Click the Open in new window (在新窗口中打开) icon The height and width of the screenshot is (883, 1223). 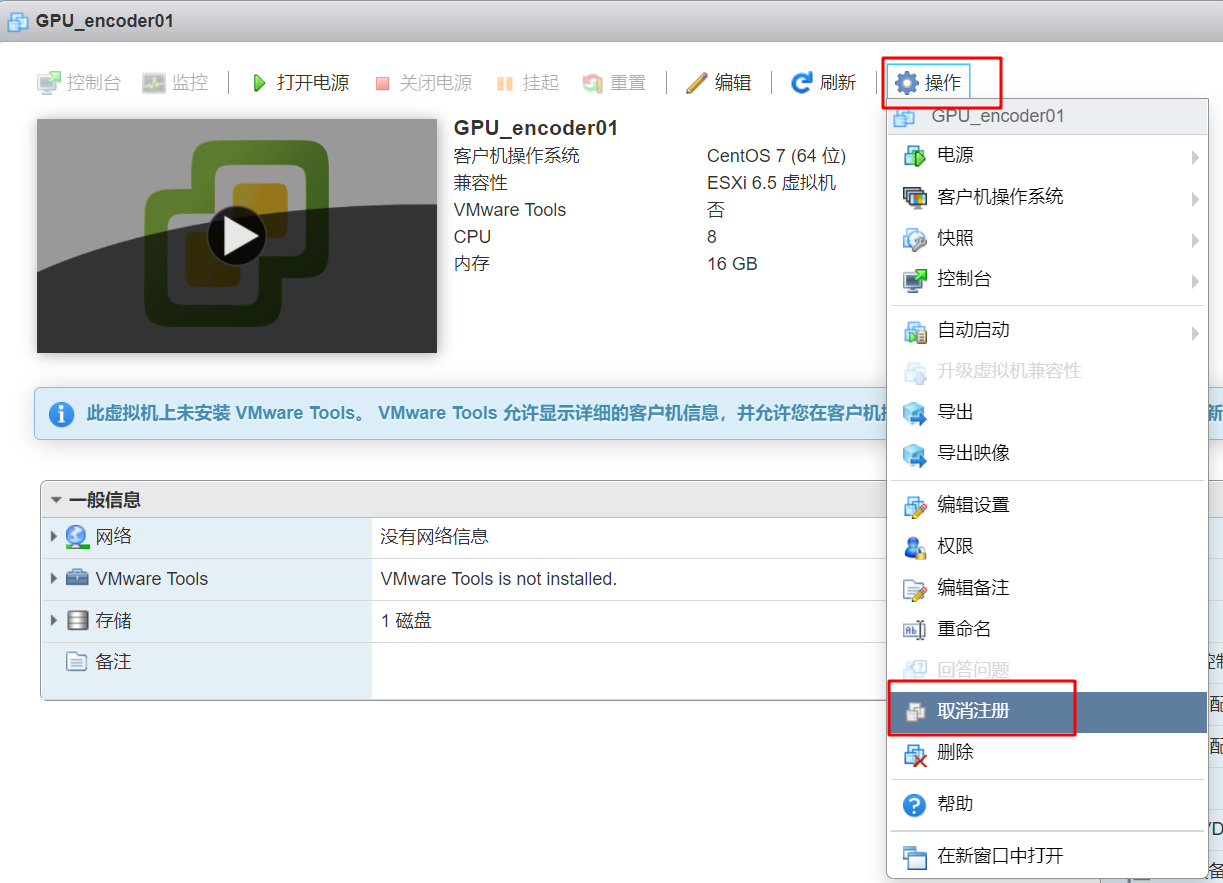(x=915, y=857)
